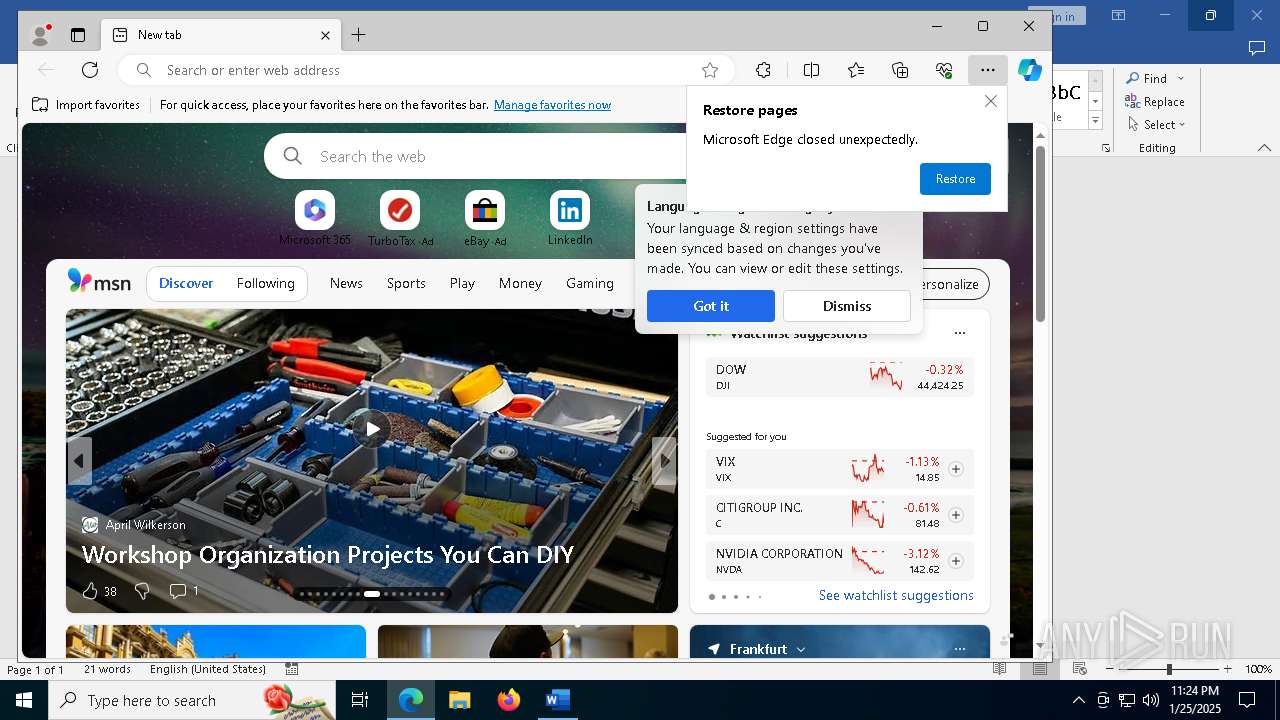Image resolution: width=1280 pixels, height=720 pixels.
Task: Click Import favorites button
Action: 86,105
